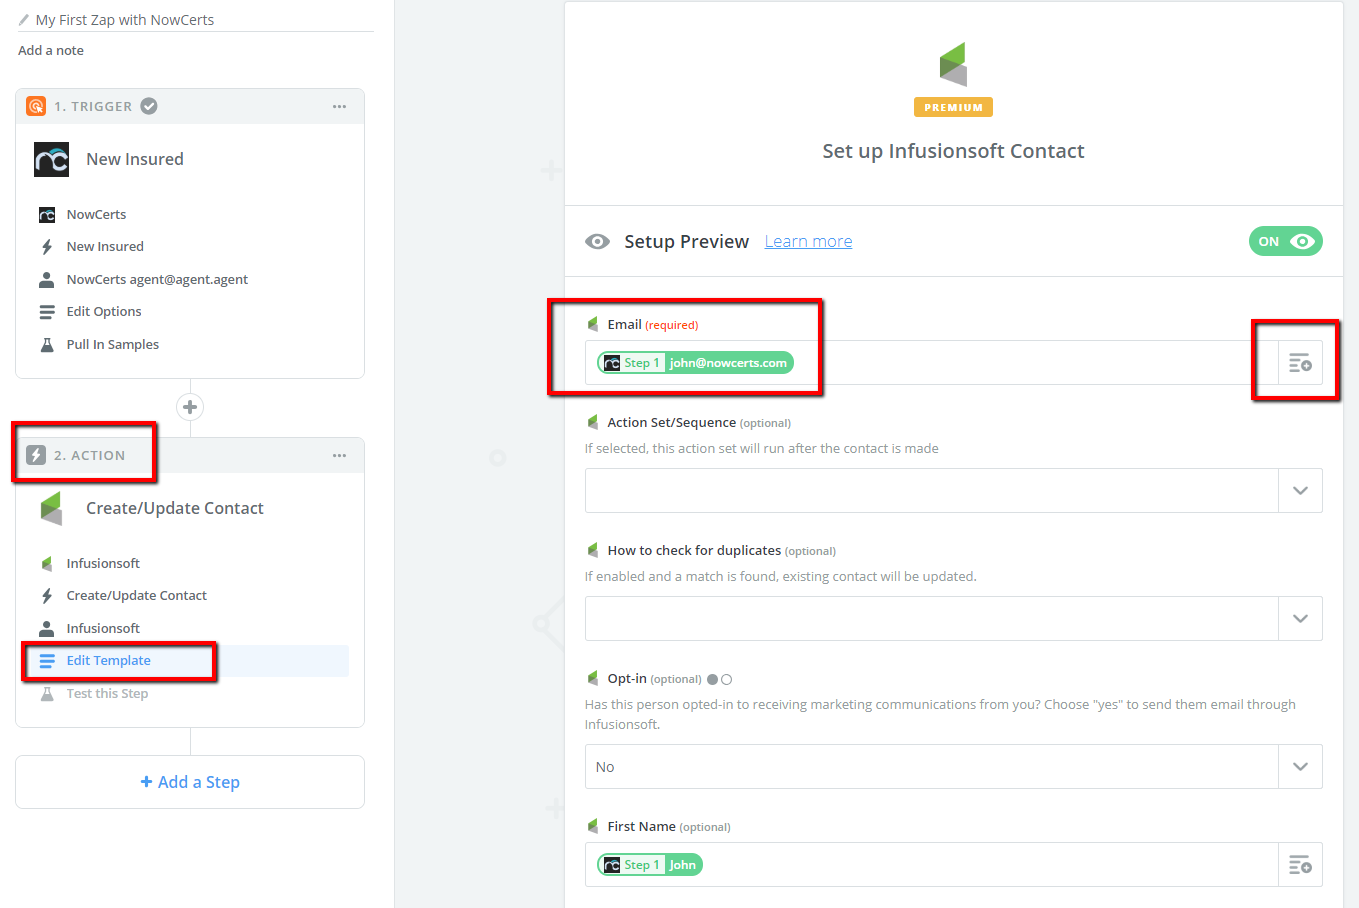Open the insert-field picker for Email
The width and height of the screenshot is (1359, 908).
1300,363
